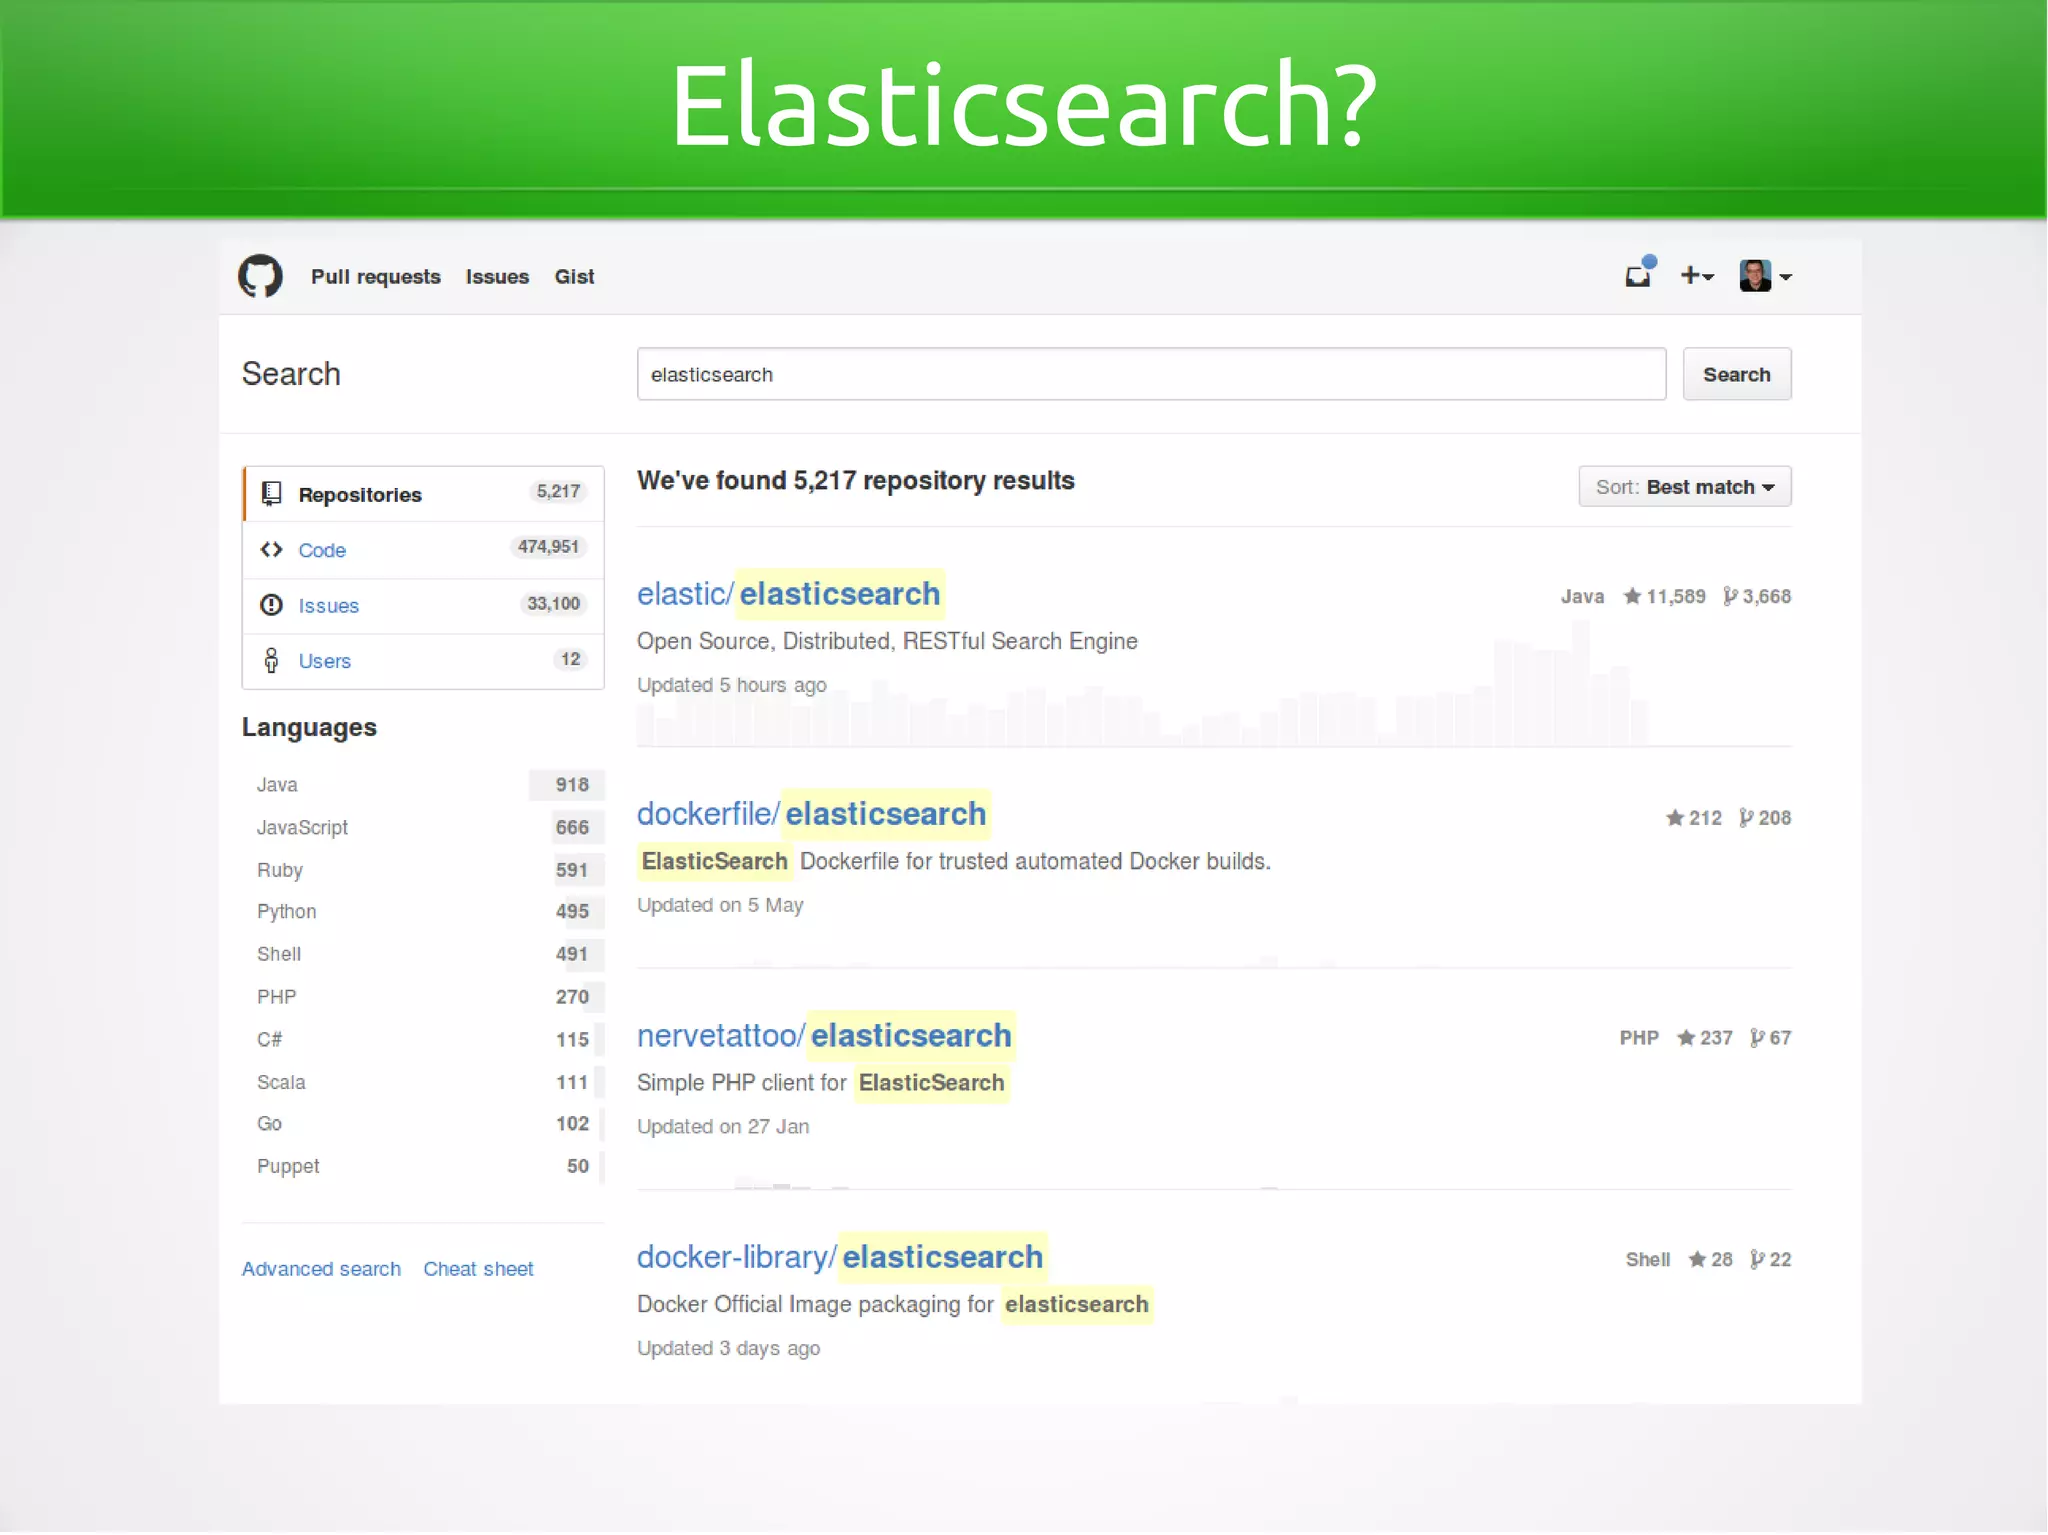Open the notifications inbox icon
Viewport: 2048px width, 1535px height.
(1640, 273)
